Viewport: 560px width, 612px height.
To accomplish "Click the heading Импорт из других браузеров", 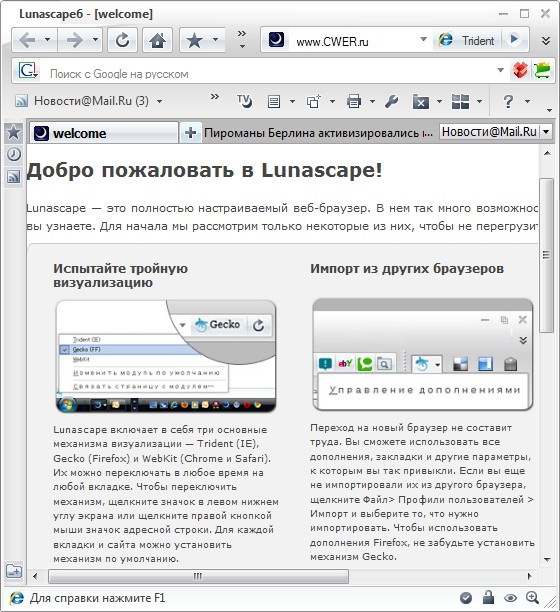I will click(x=407, y=269).
